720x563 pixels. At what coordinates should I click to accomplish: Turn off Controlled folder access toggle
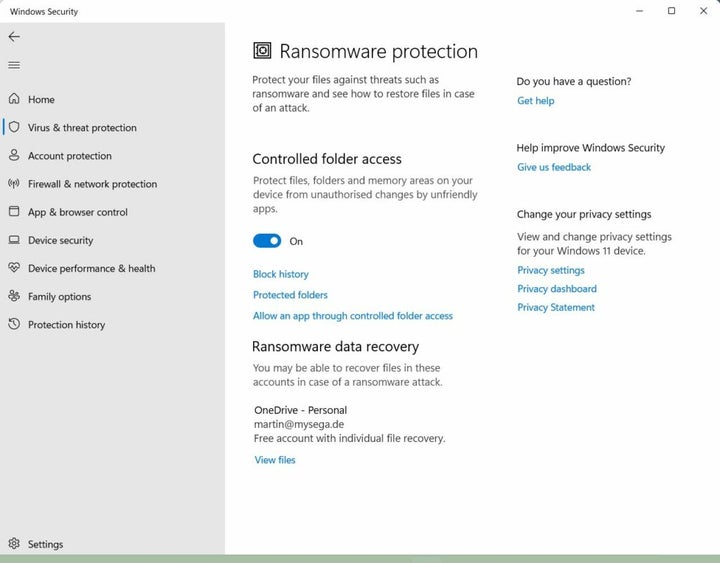pyautogui.click(x=267, y=241)
